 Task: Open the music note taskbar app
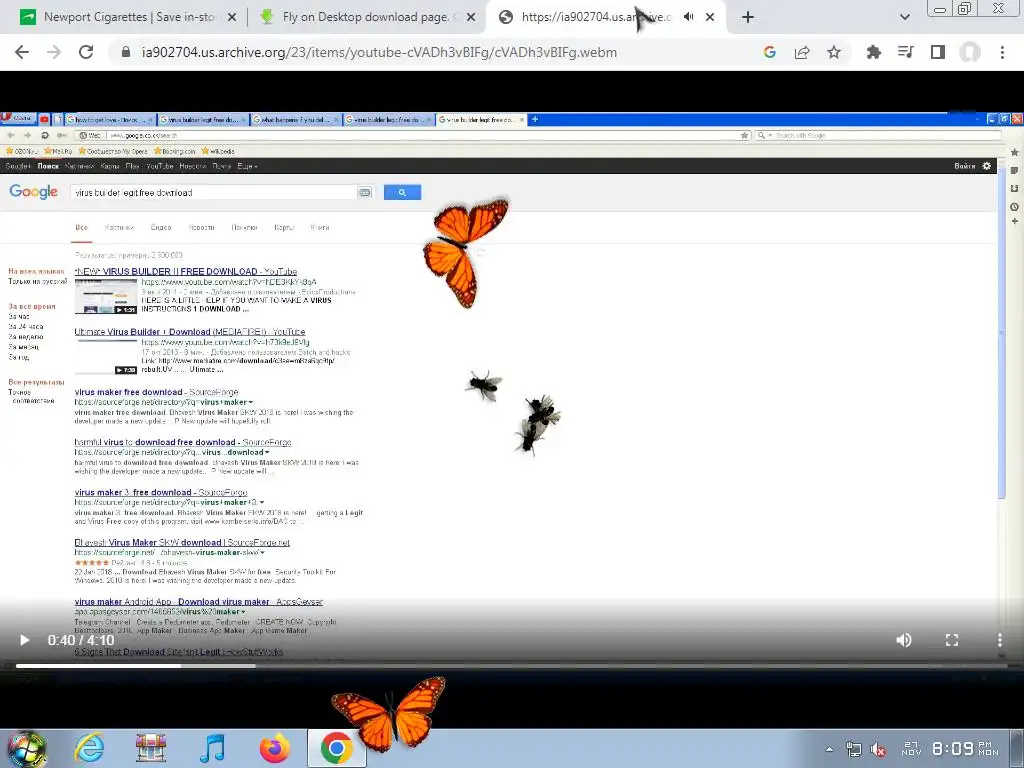[x=212, y=748]
